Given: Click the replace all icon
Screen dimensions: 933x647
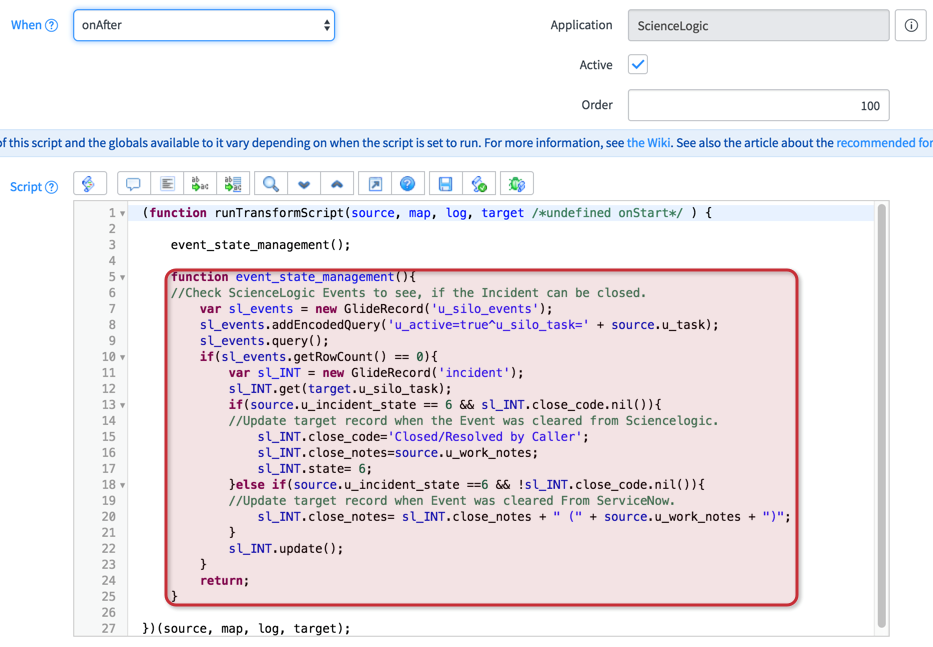Looking at the screenshot, I should 233,184.
